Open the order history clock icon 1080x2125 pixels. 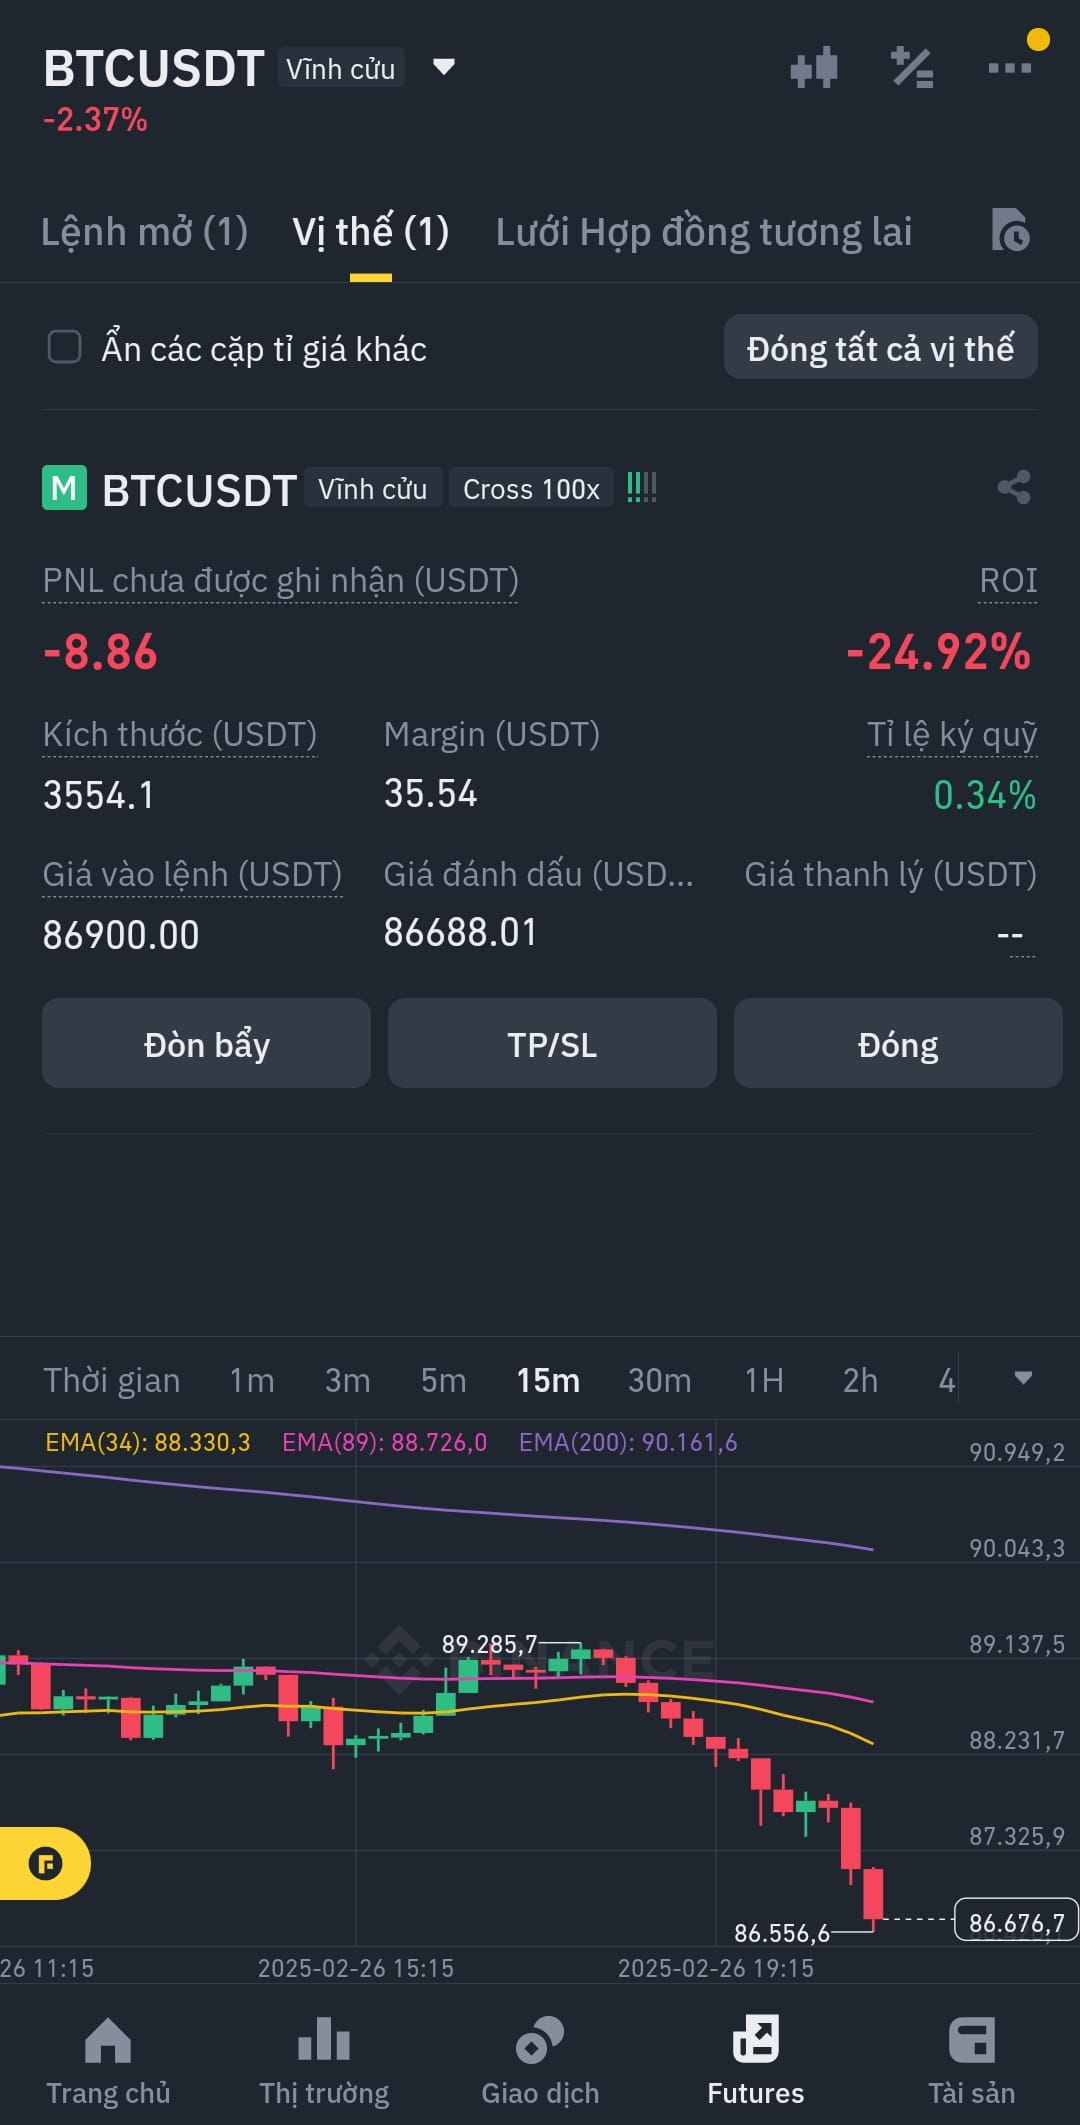(1010, 230)
